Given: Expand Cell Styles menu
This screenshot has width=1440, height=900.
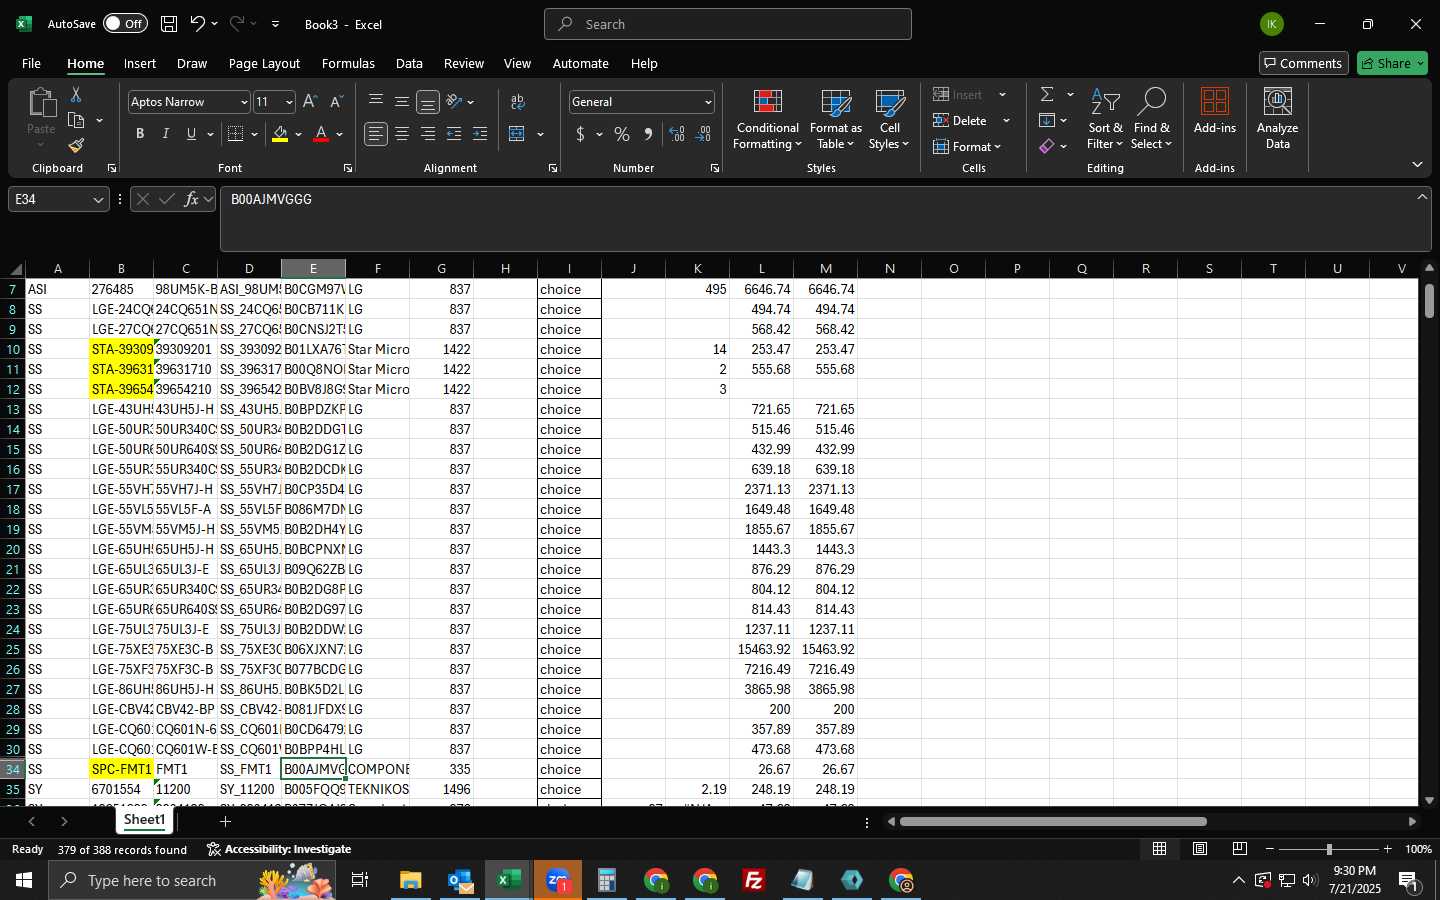Looking at the screenshot, I should coord(889,120).
